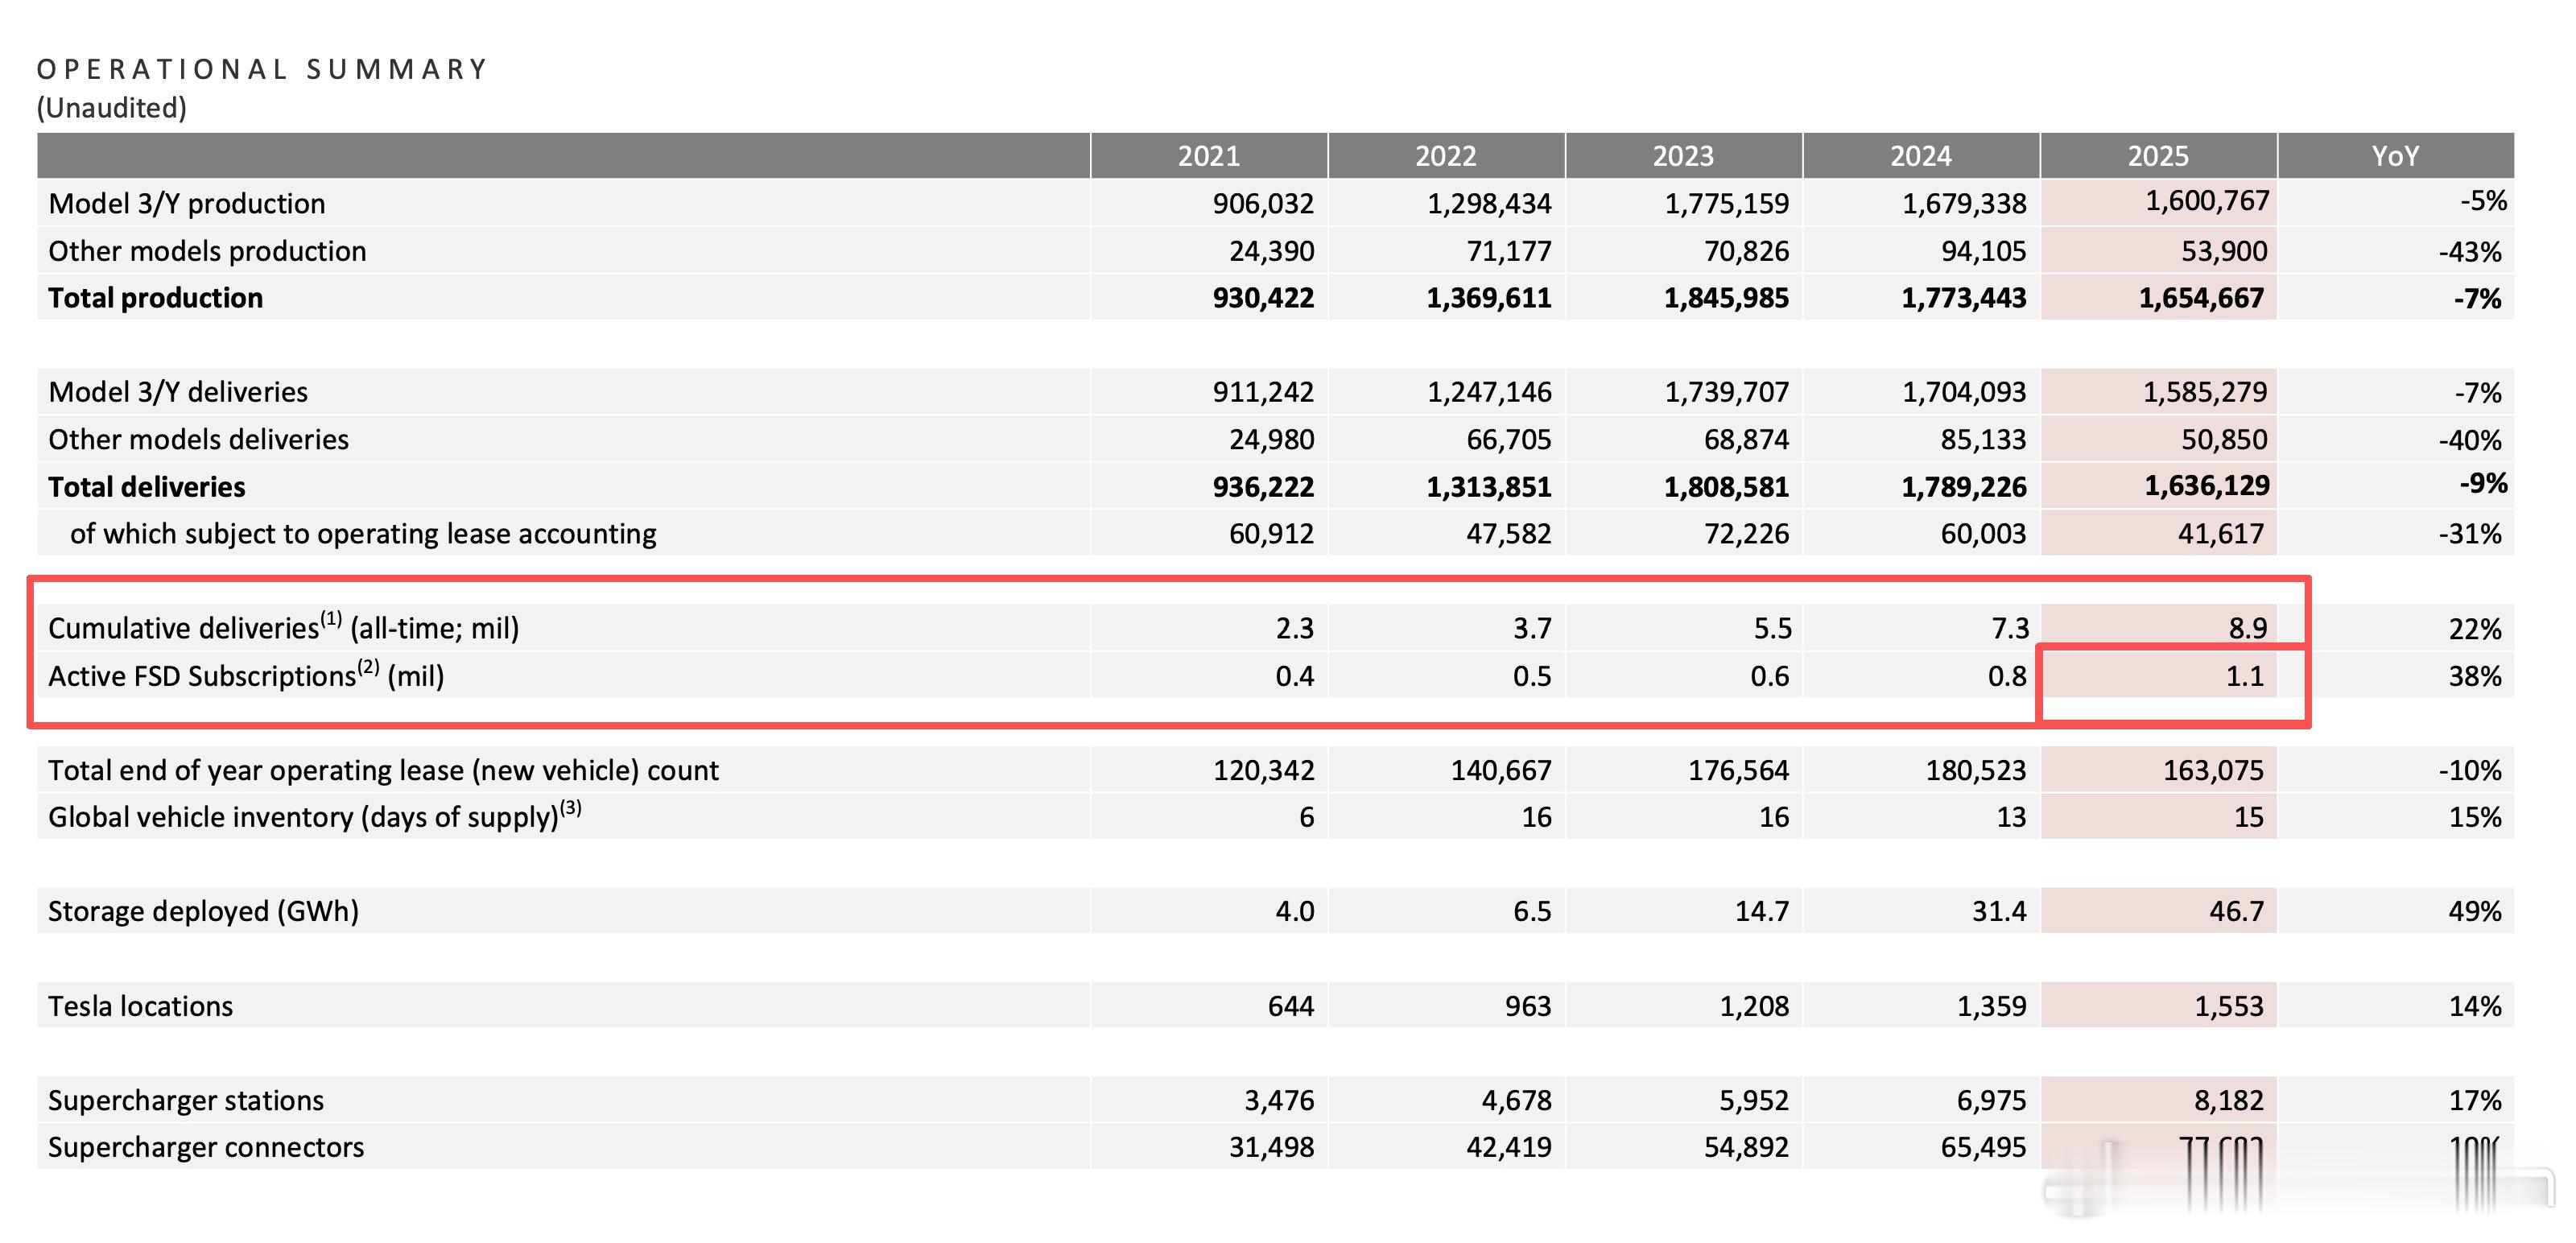Click 2024 Total production value 1,773,443
Screen dimensions: 2576x1243
1963,298
